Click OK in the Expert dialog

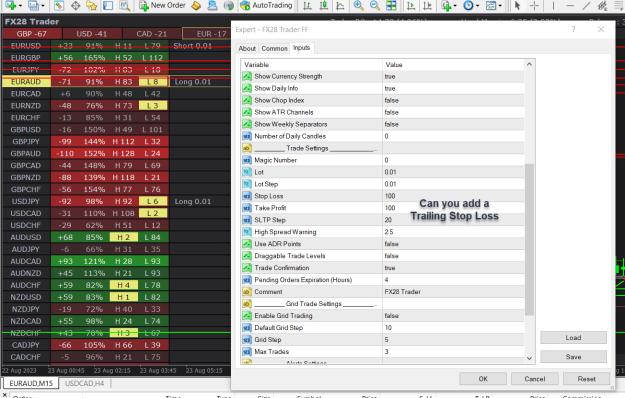pos(483,378)
